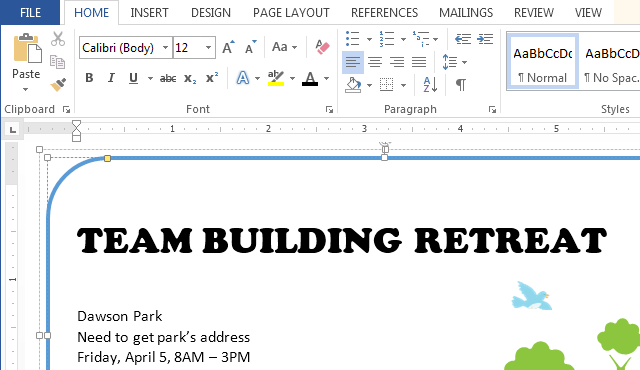Screen dimensions: 640x370
Task: Click the TEAM BUILDING RETREAT heading
Action: point(342,240)
